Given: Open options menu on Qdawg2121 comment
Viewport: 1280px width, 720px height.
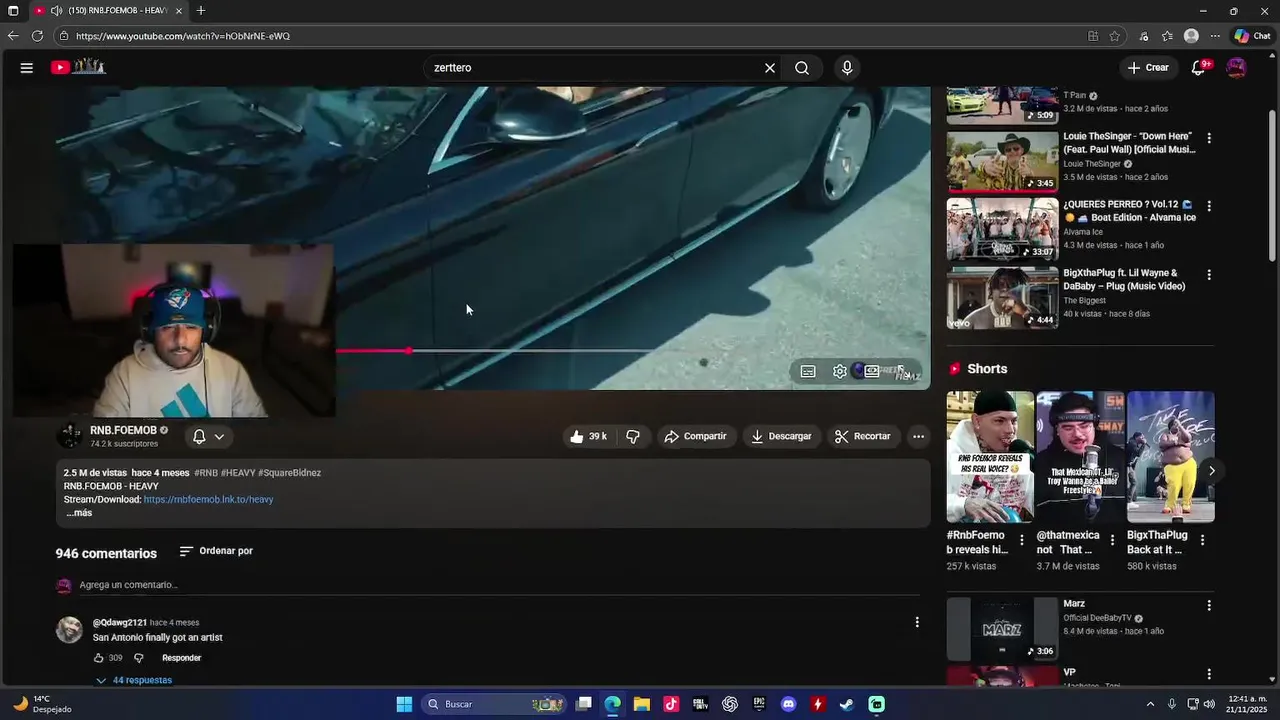Looking at the screenshot, I should point(917,622).
